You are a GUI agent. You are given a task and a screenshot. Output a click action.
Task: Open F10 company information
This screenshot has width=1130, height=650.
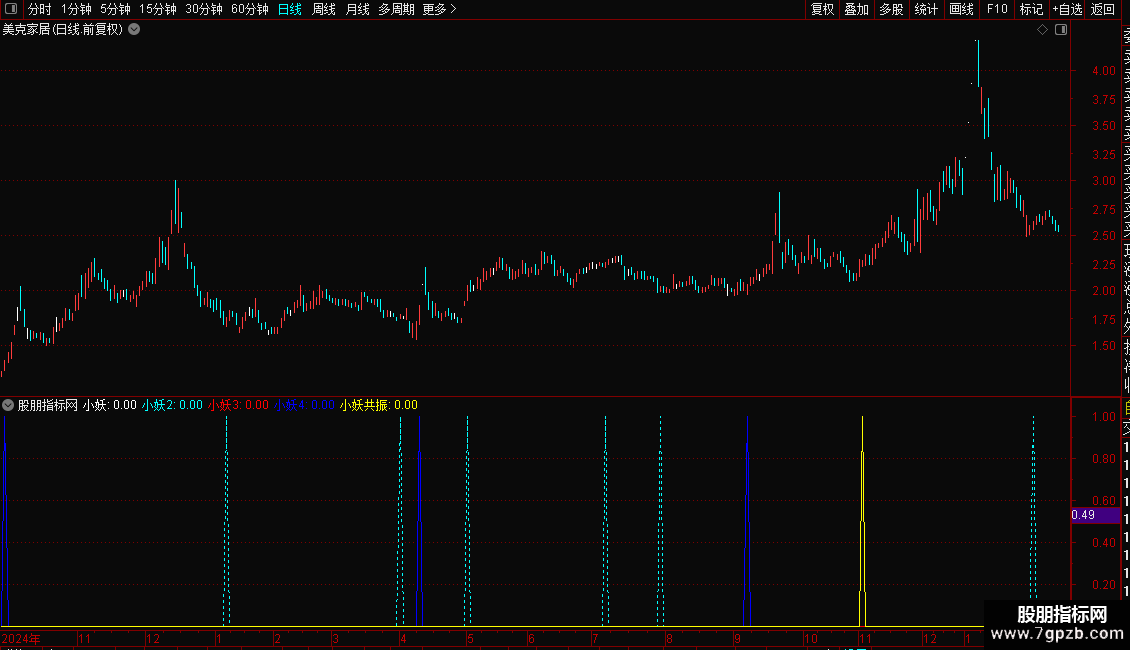(997, 9)
